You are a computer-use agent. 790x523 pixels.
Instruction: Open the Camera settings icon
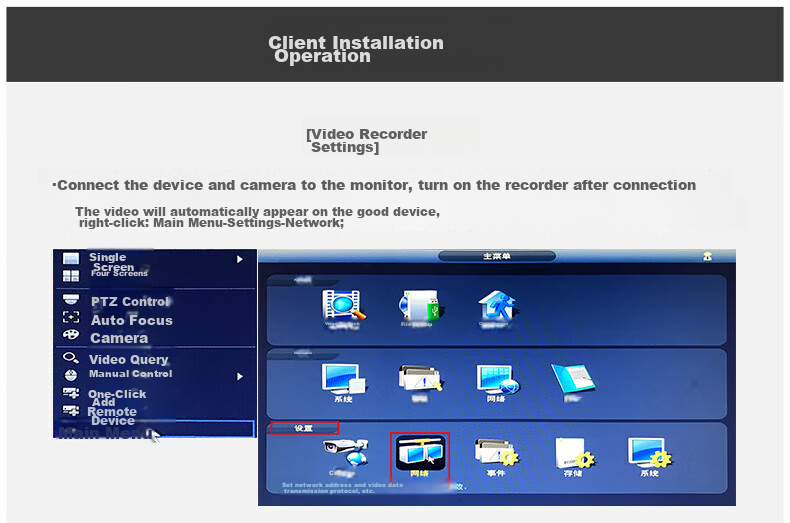coord(346,452)
